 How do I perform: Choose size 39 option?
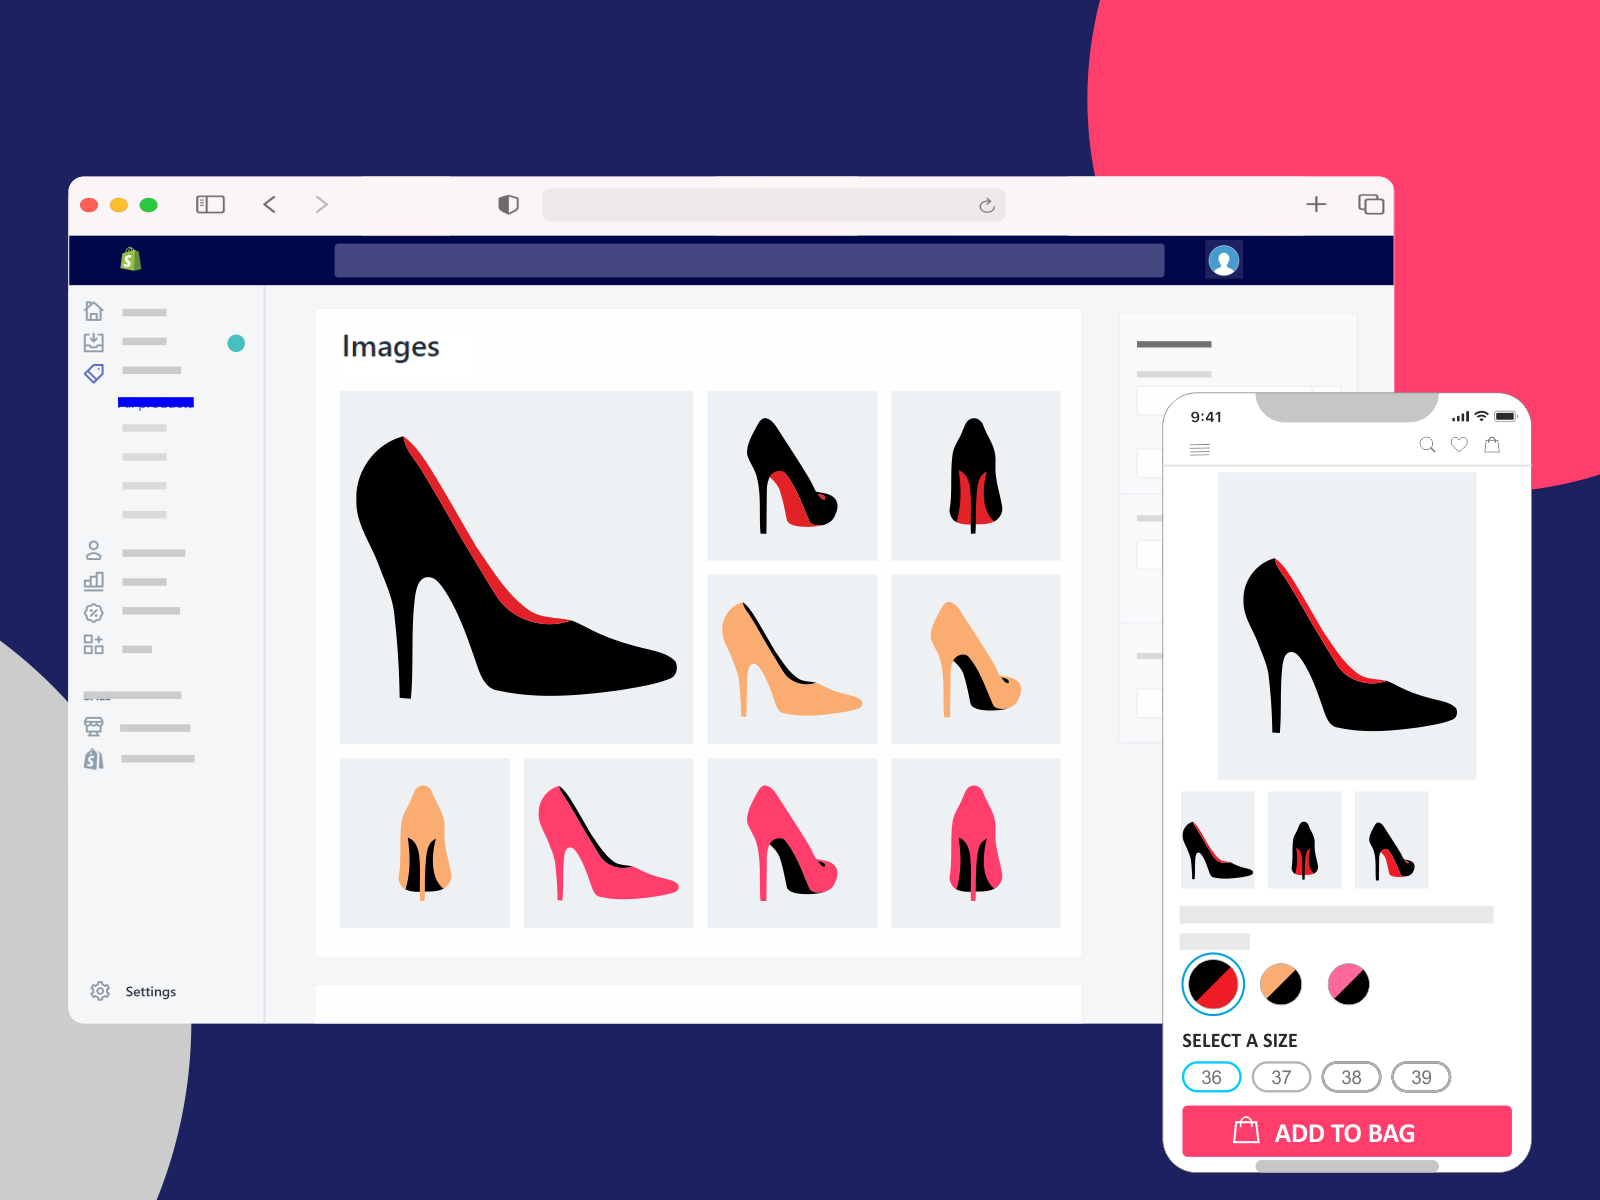[x=1421, y=1077]
